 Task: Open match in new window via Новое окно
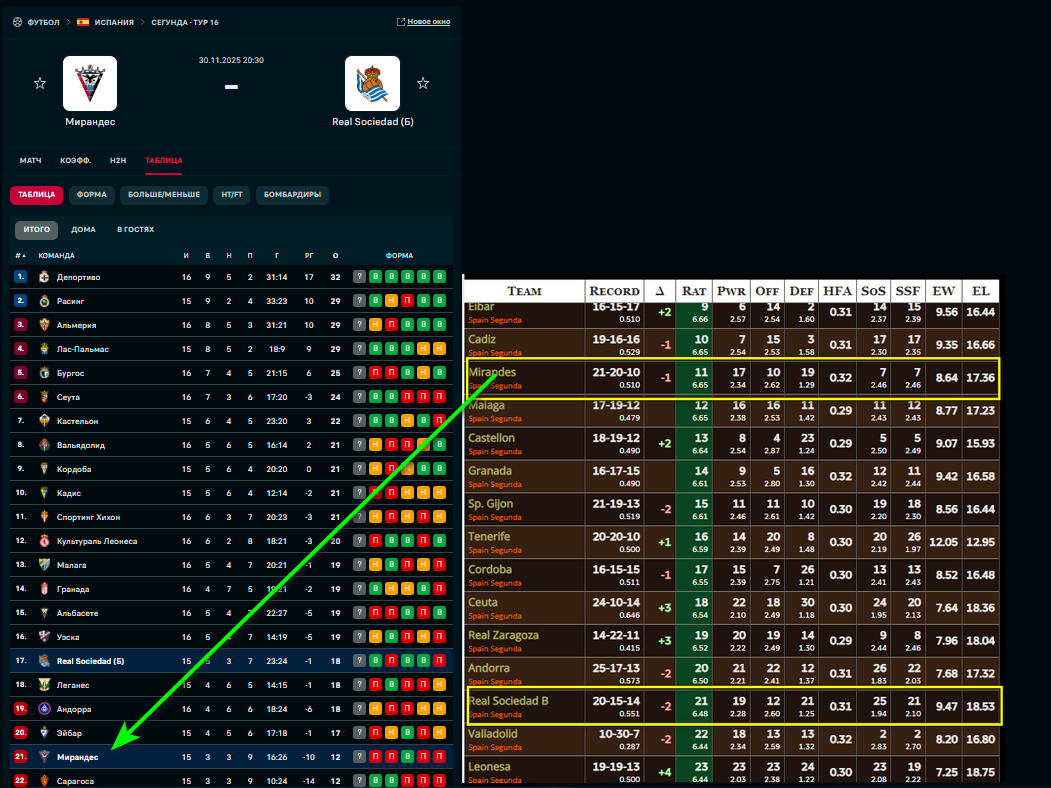423,21
